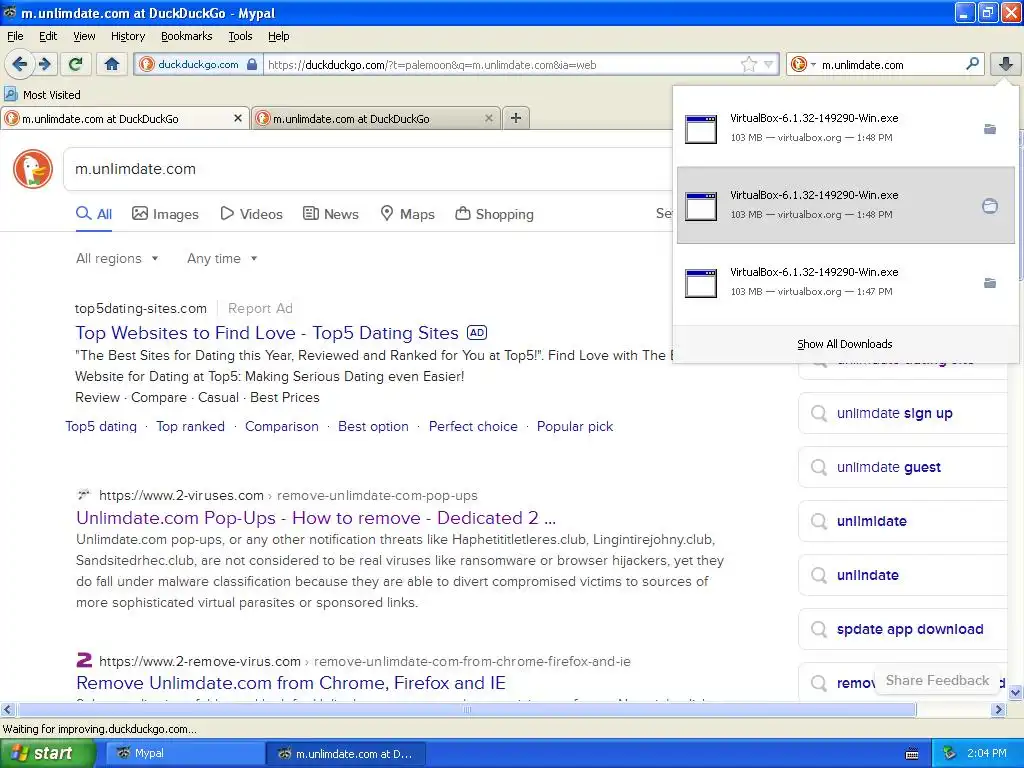Viewport: 1024px width, 768px height.
Task: Click the horizontal scrollbar right arrow
Action: pyautogui.click(x=998, y=709)
